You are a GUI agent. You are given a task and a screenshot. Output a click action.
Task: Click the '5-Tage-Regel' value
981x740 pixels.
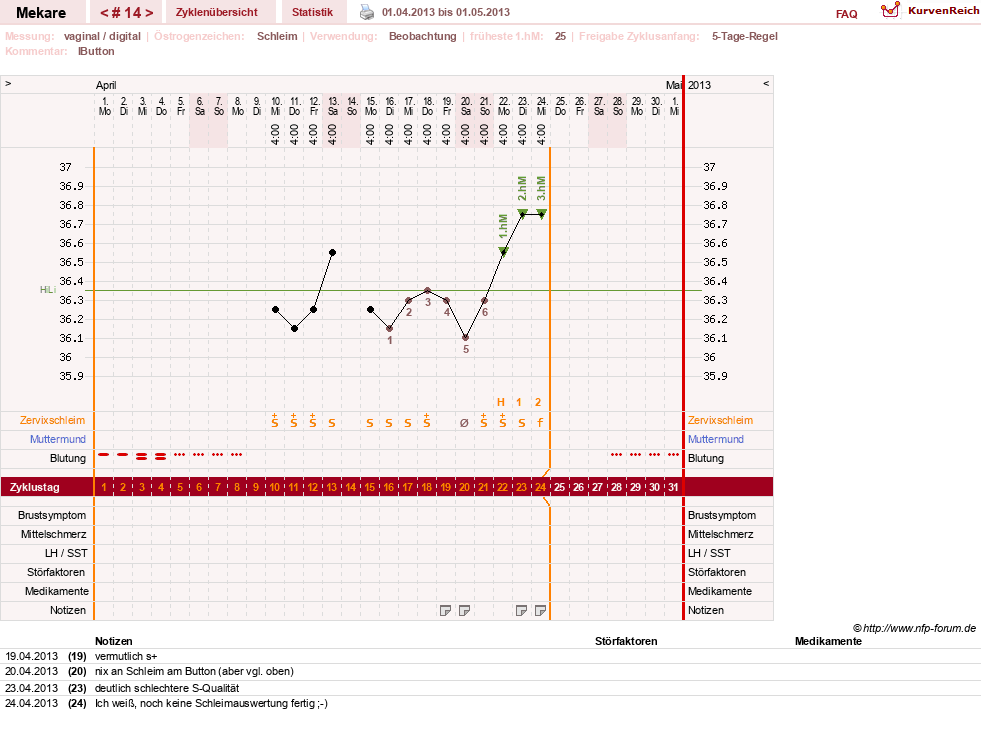point(745,36)
